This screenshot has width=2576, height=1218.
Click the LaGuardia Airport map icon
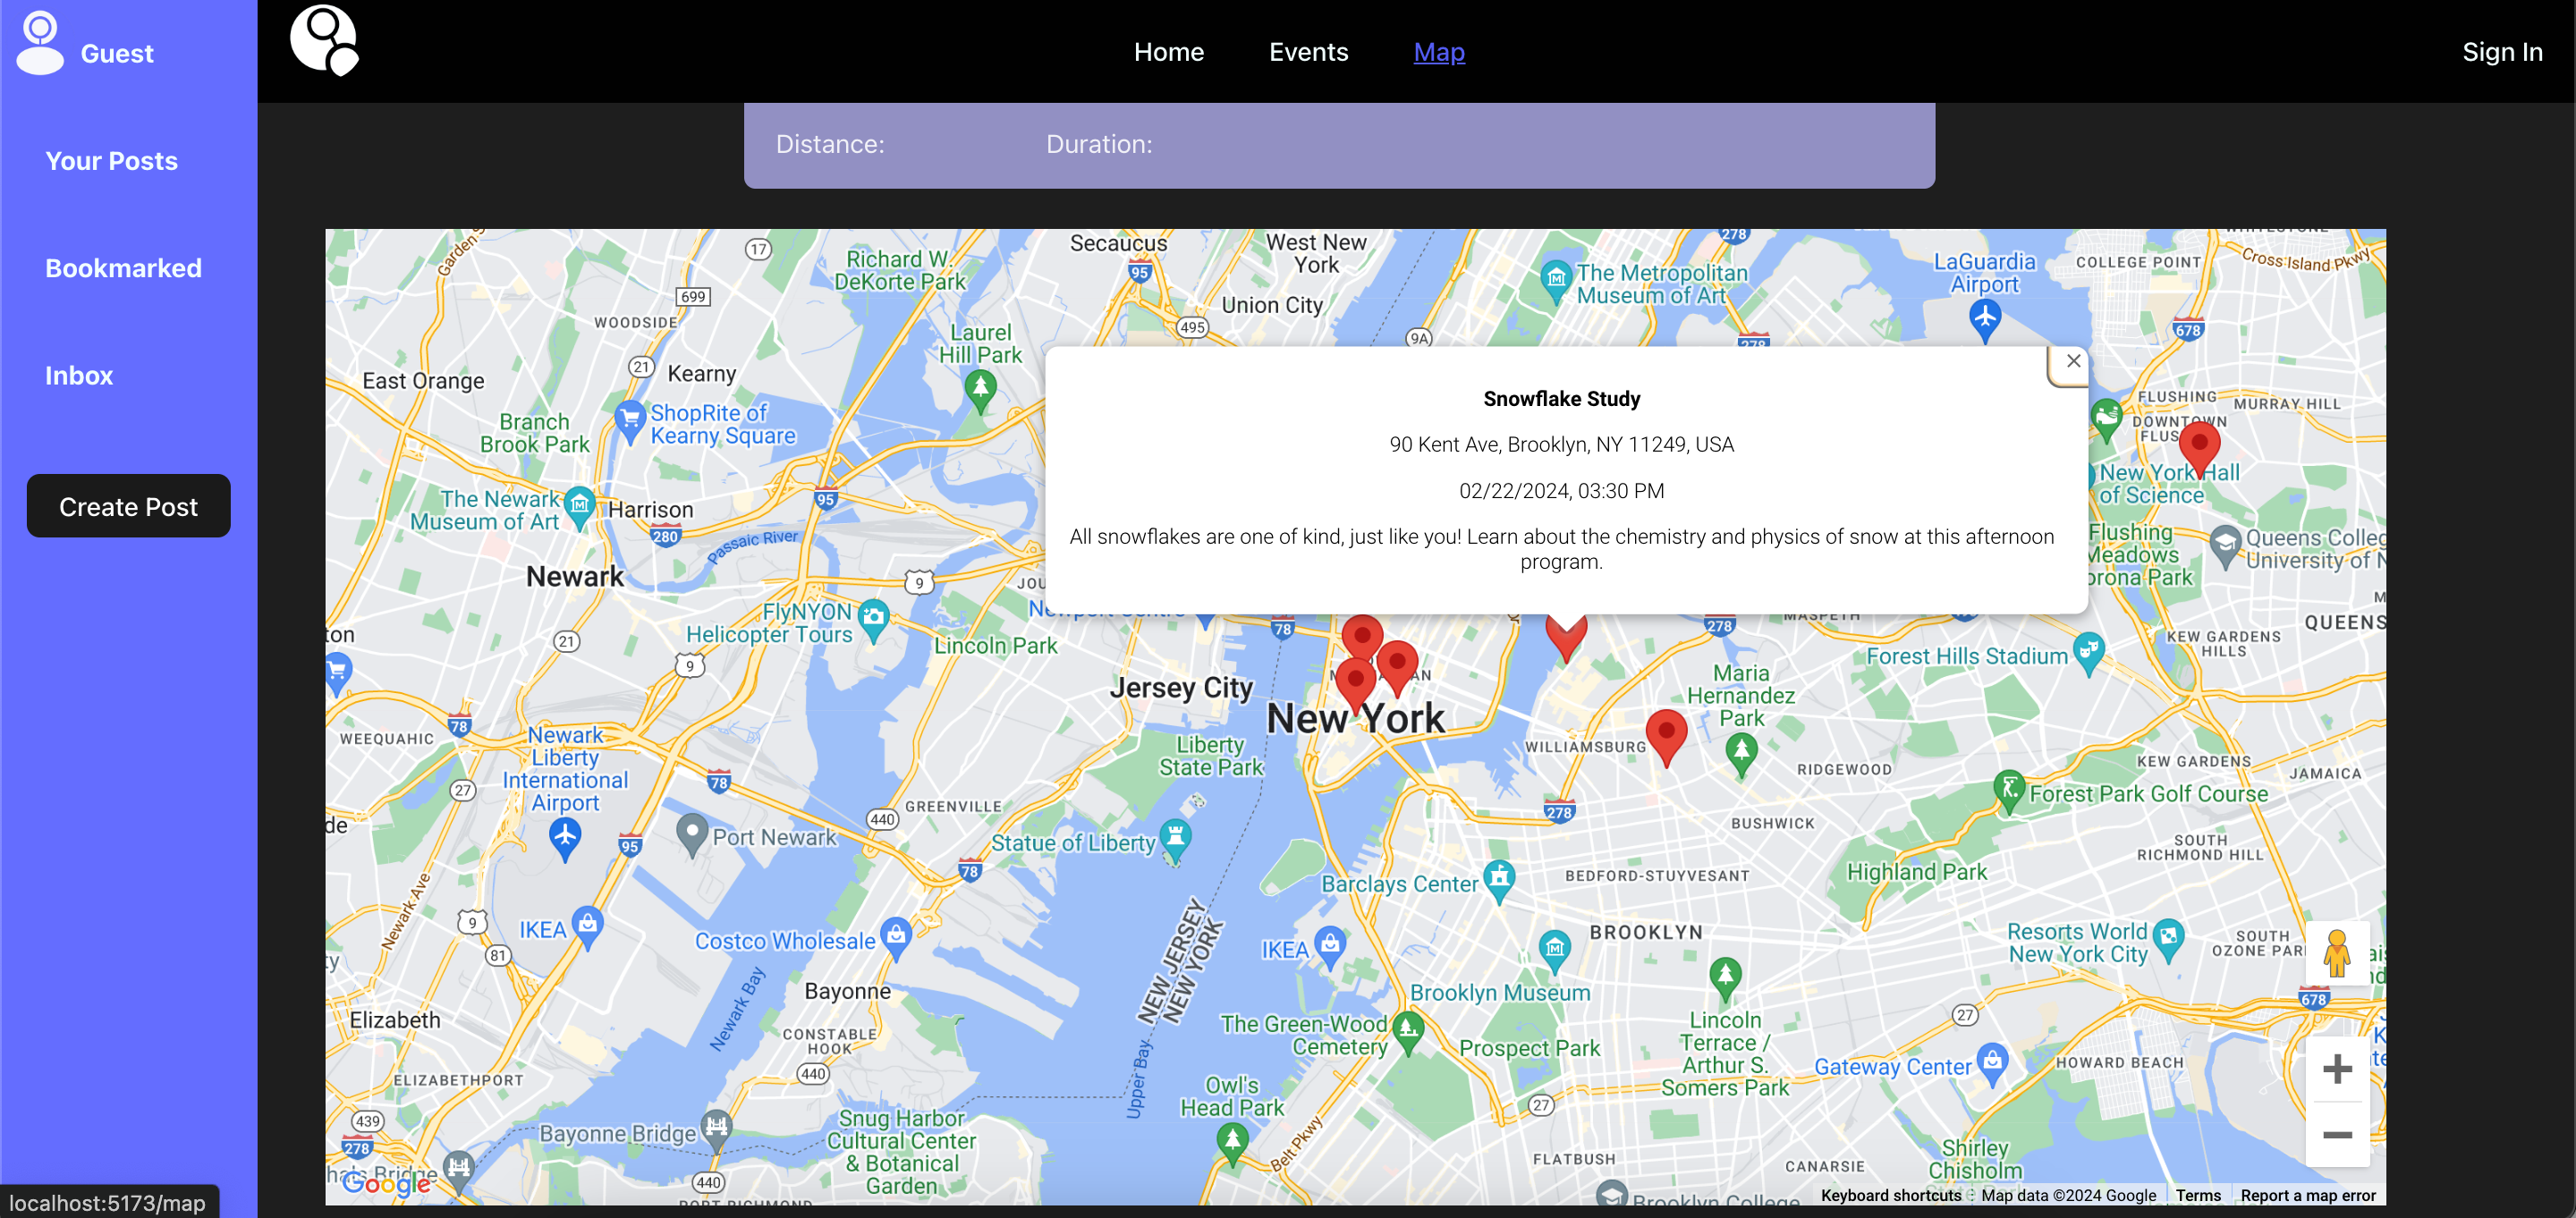click(x=1984, y=317)
